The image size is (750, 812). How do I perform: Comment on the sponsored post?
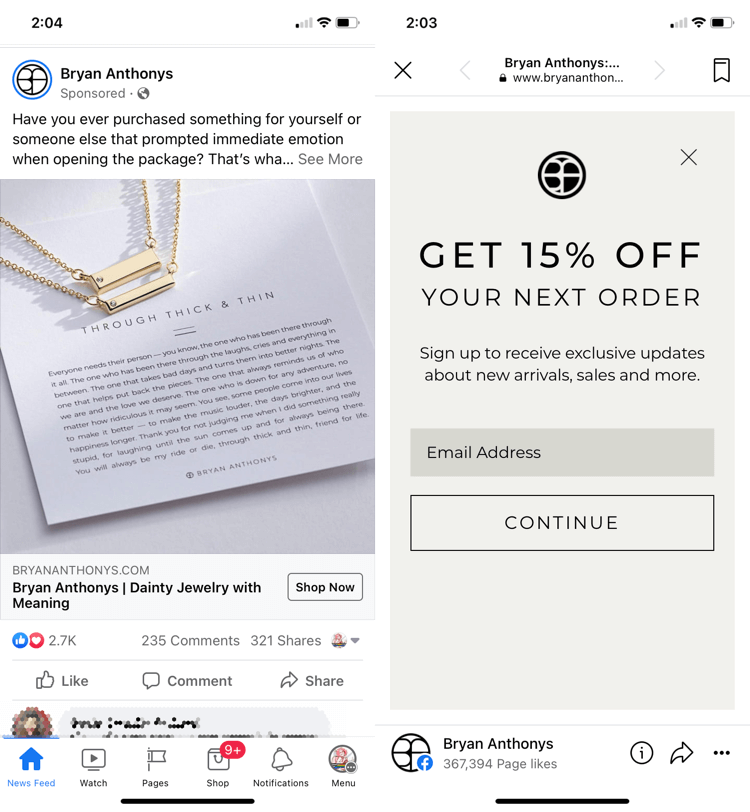pyautogui.click(x=187, y=680)
